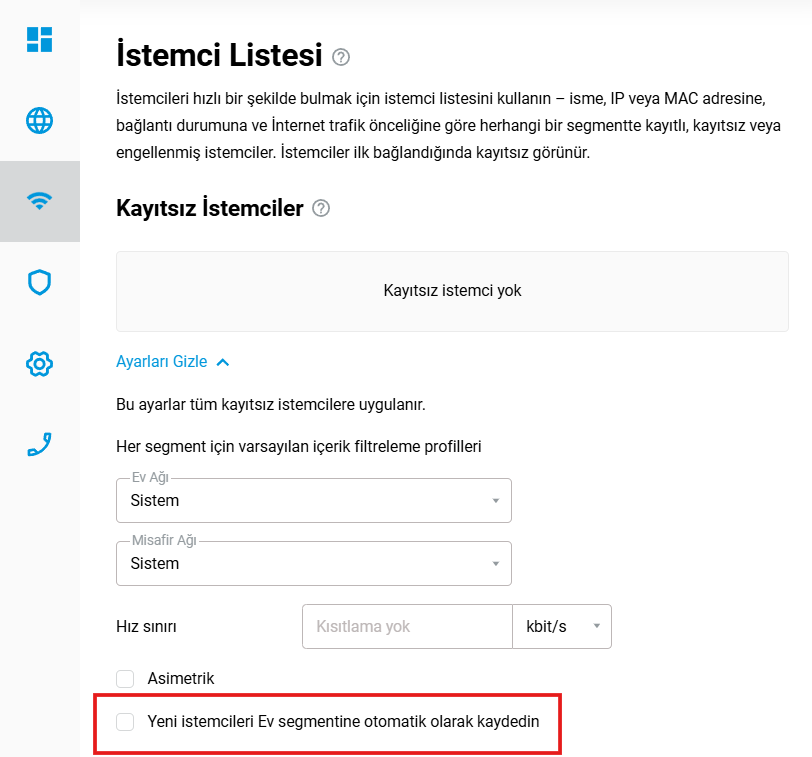Viewport: 812px width, 757px height.
Task: Show help for İstemci Listesi heading
Action: [x=342, y=57]
